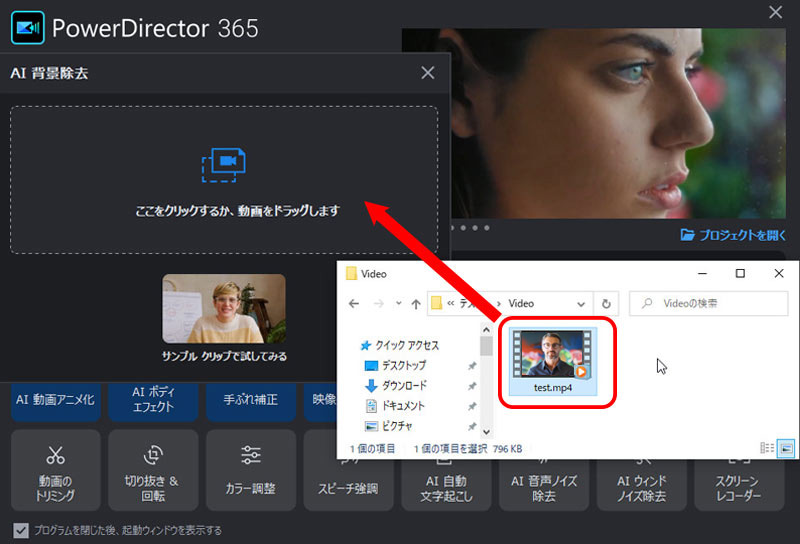Click サンプル クリップで試してみる link
800x544 pixels.
click(x=224, y=356)
